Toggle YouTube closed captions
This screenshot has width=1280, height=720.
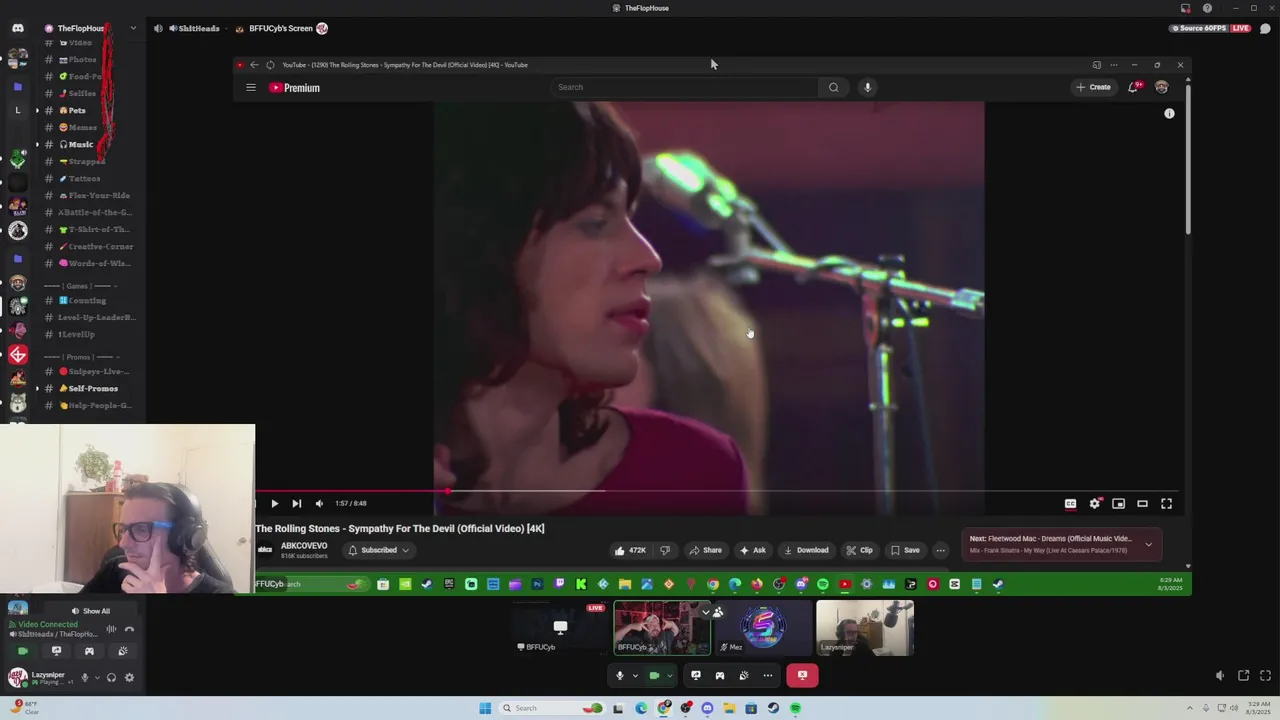1070,504
